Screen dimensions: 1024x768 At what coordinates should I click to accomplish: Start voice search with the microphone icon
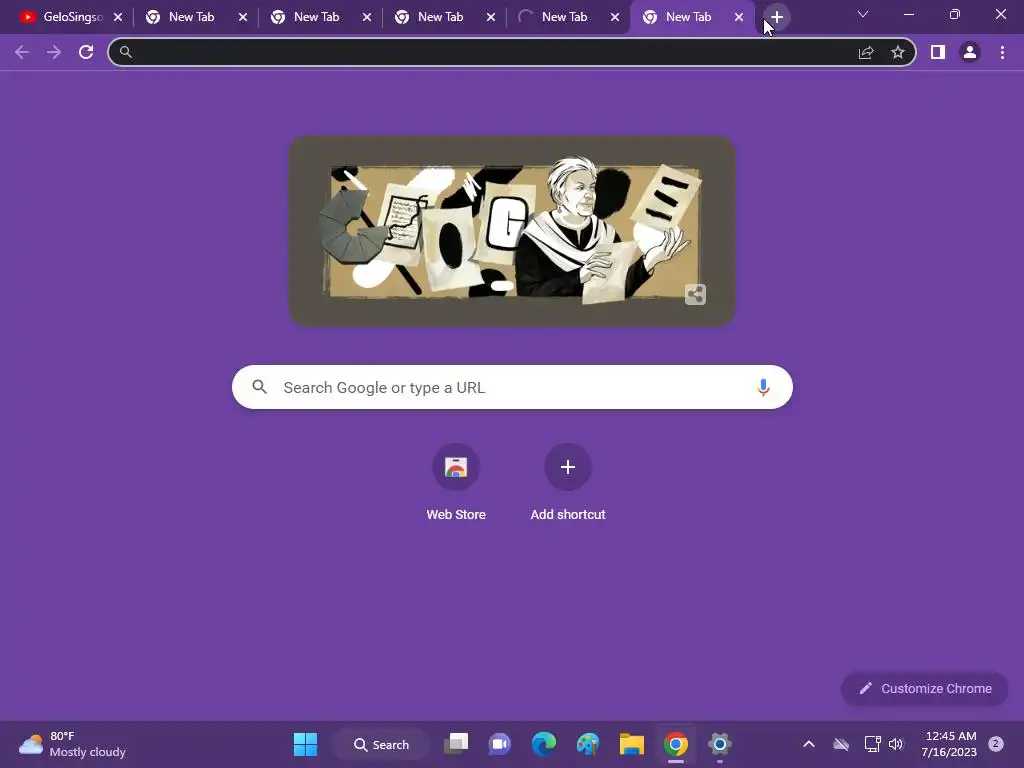(x=763, y=387)
